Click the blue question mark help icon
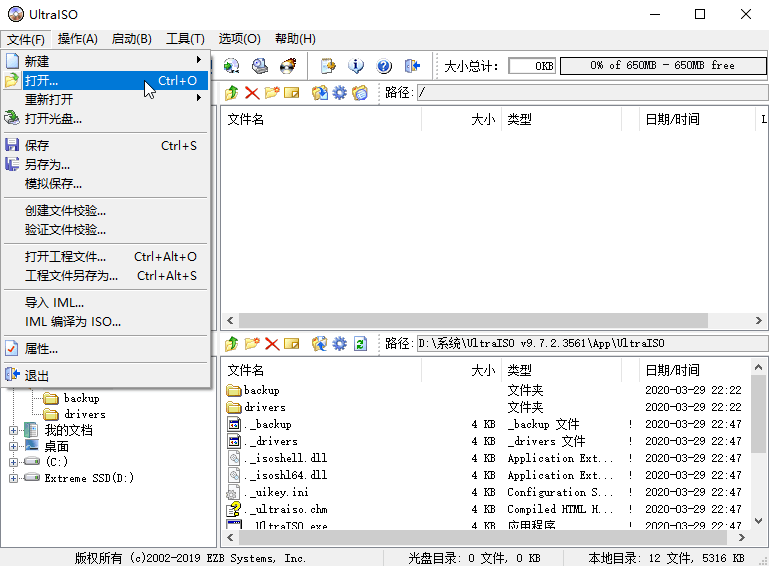This screenshot has width=769, height=566. click(x=384, y=66)
